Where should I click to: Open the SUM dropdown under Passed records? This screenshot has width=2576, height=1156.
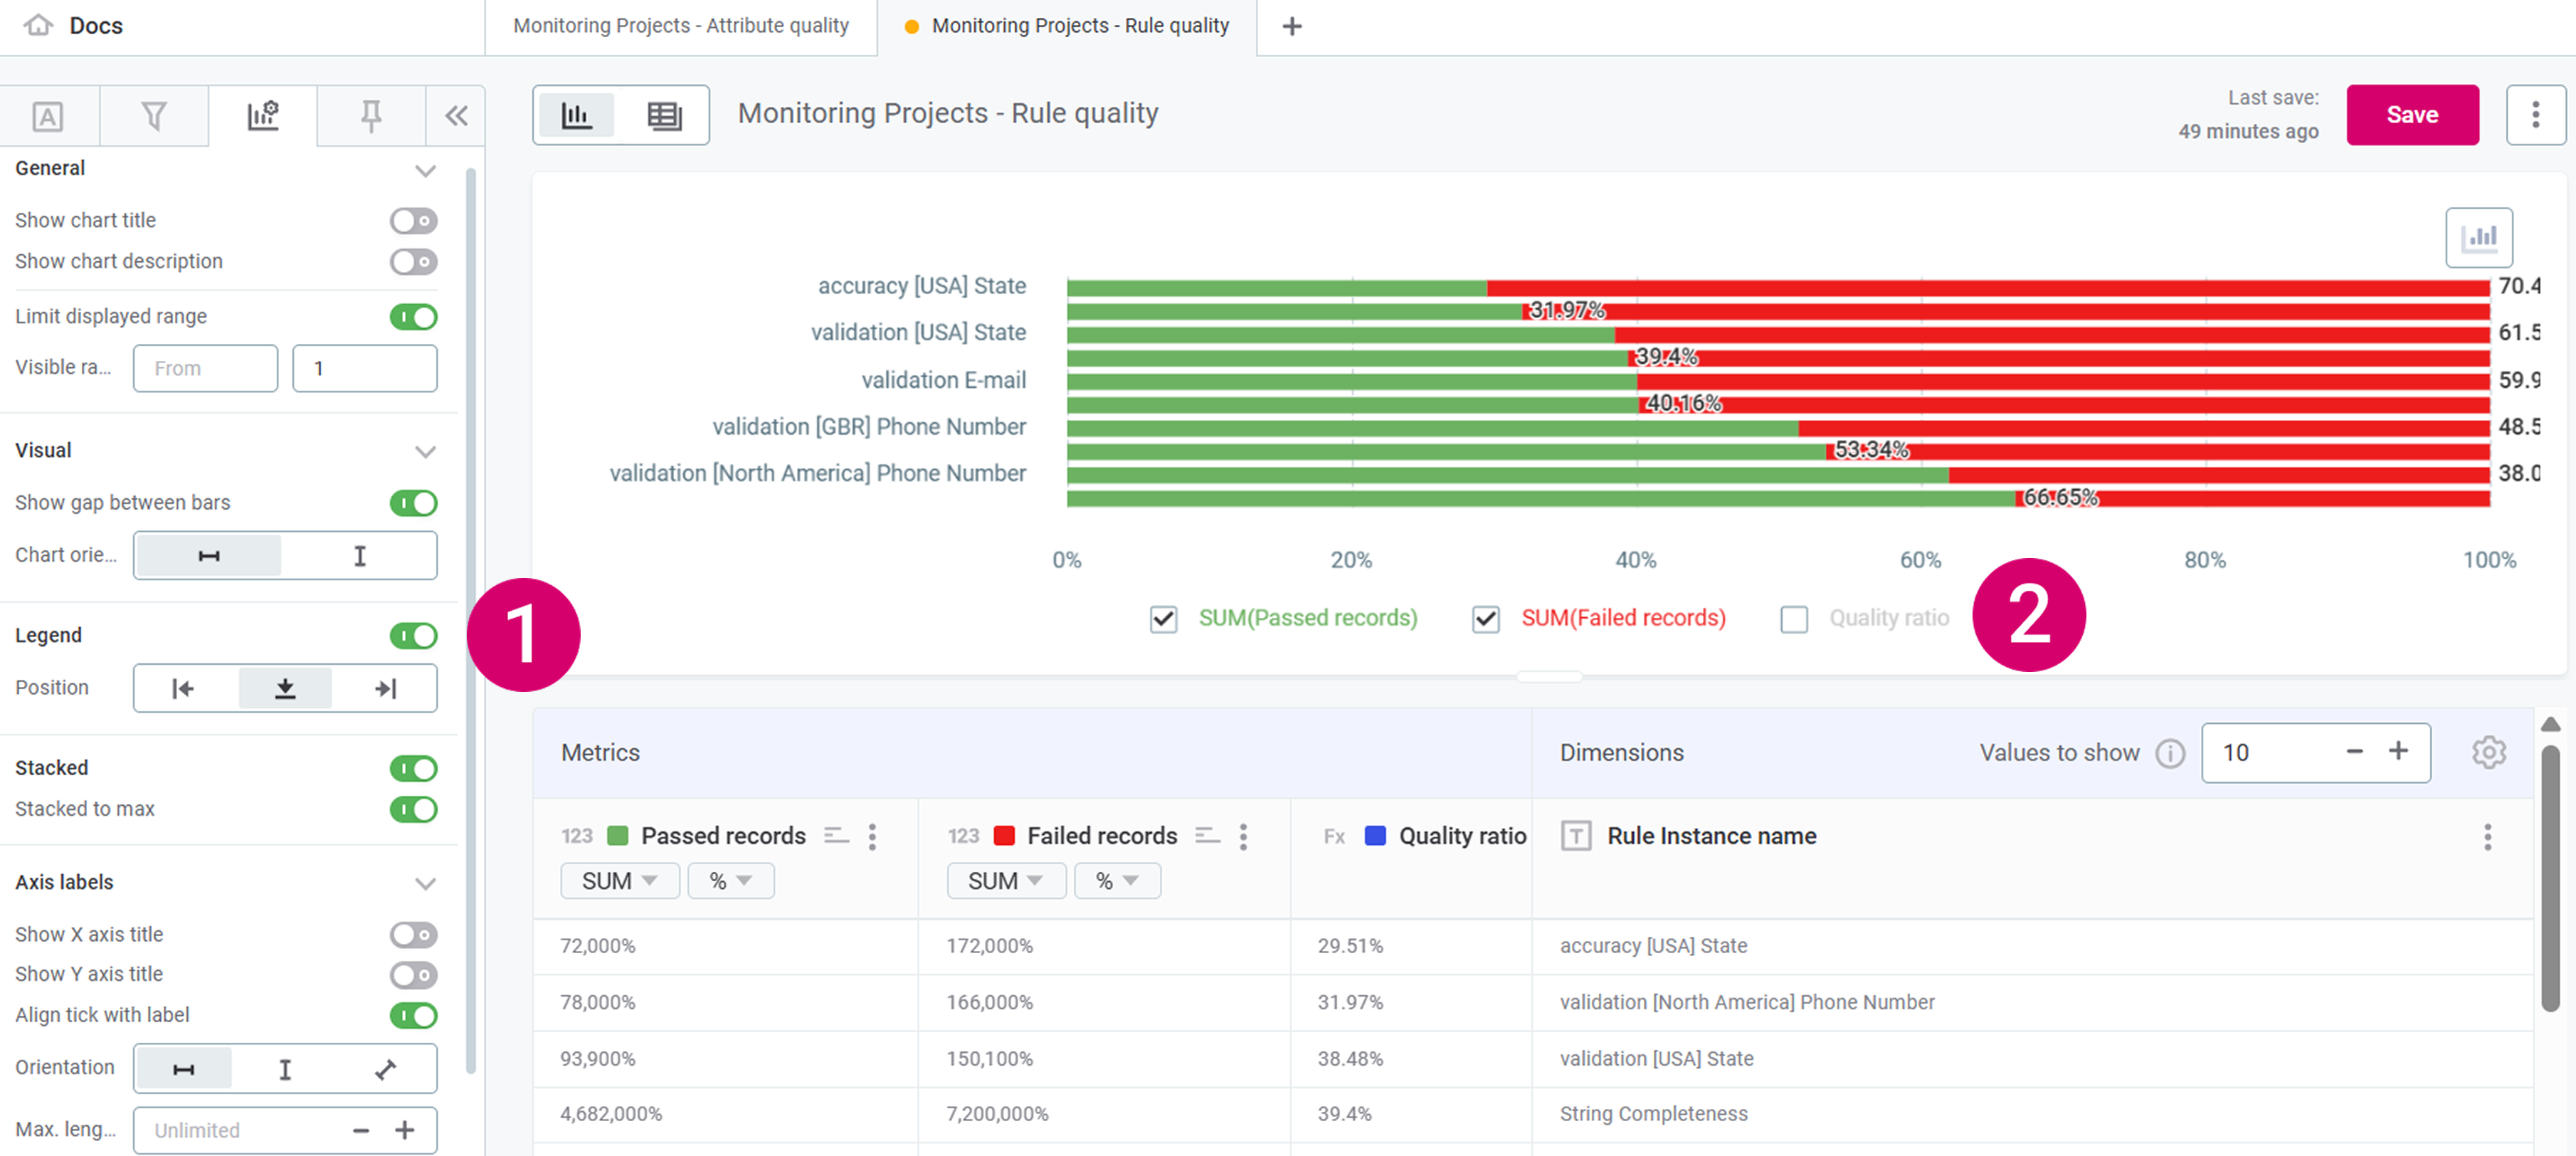pos(619,880)
